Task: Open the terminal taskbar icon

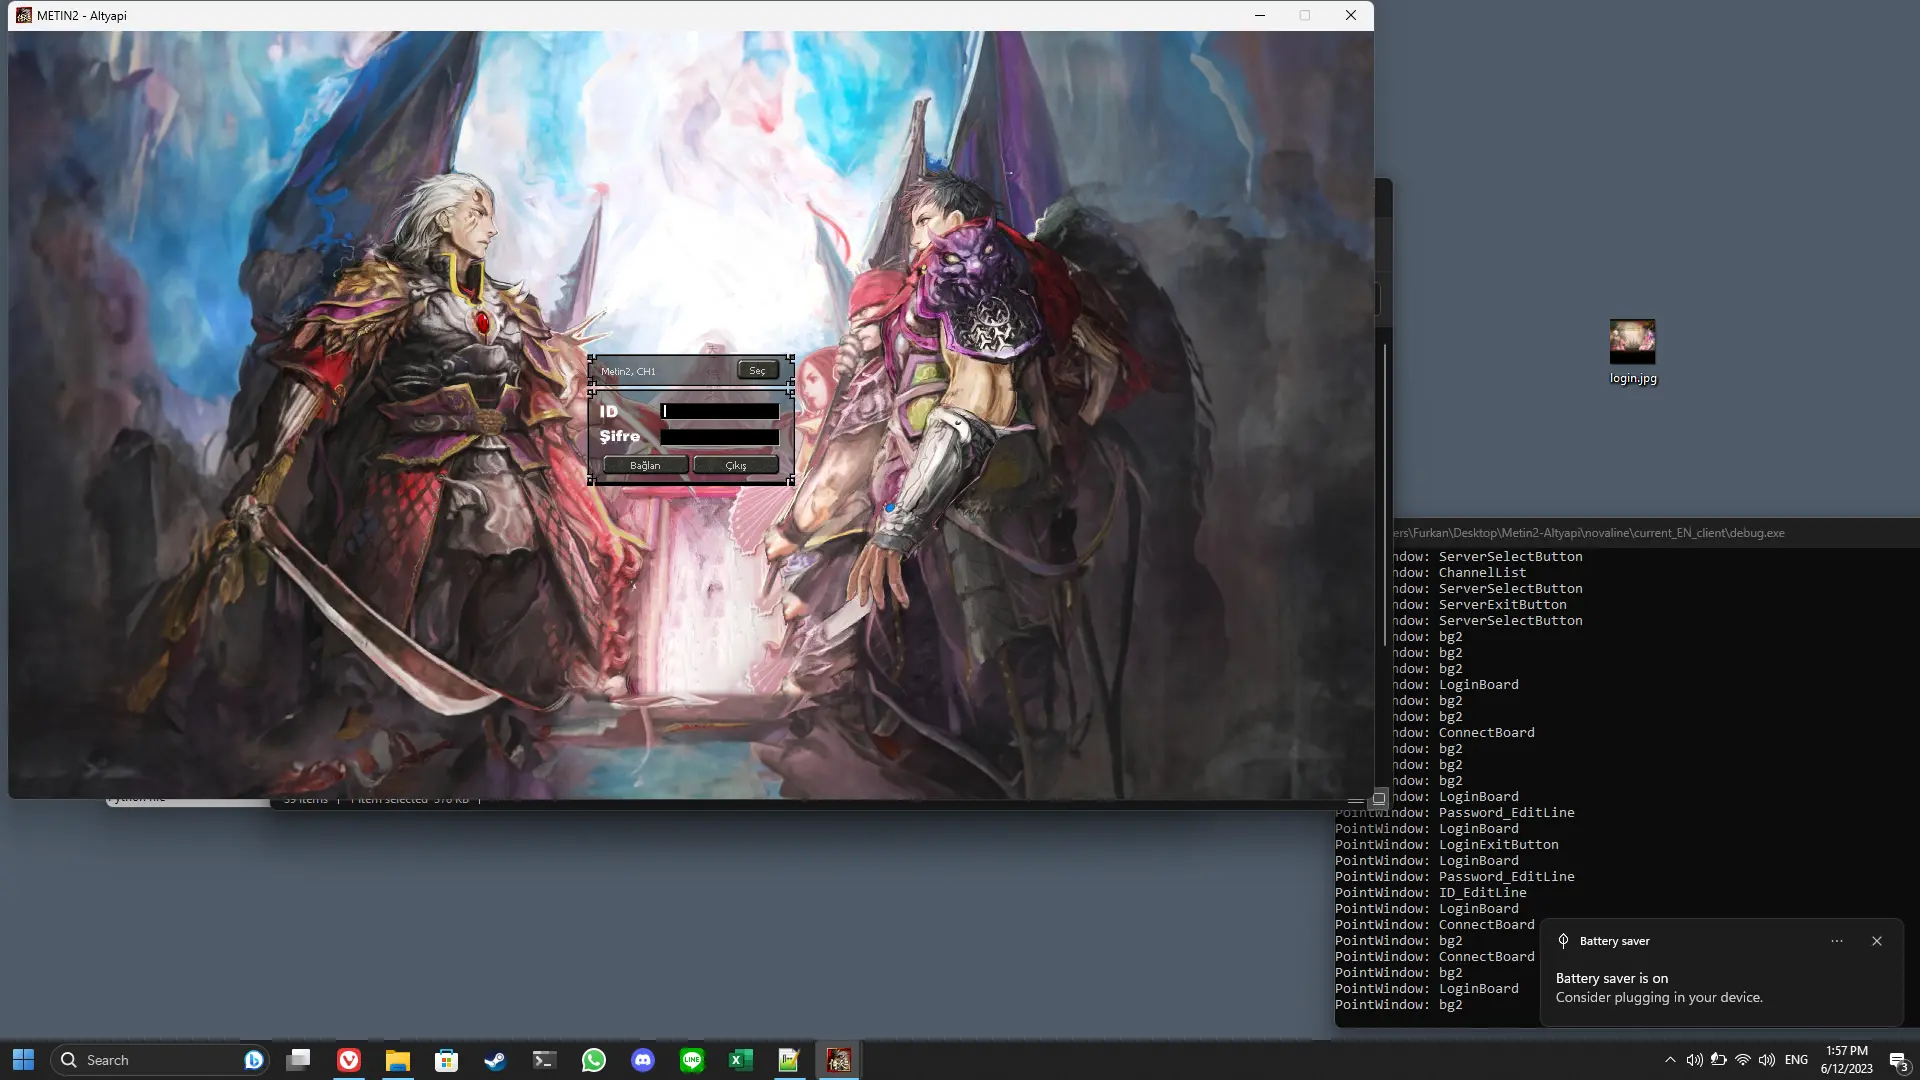Action: coord(544,1060)
